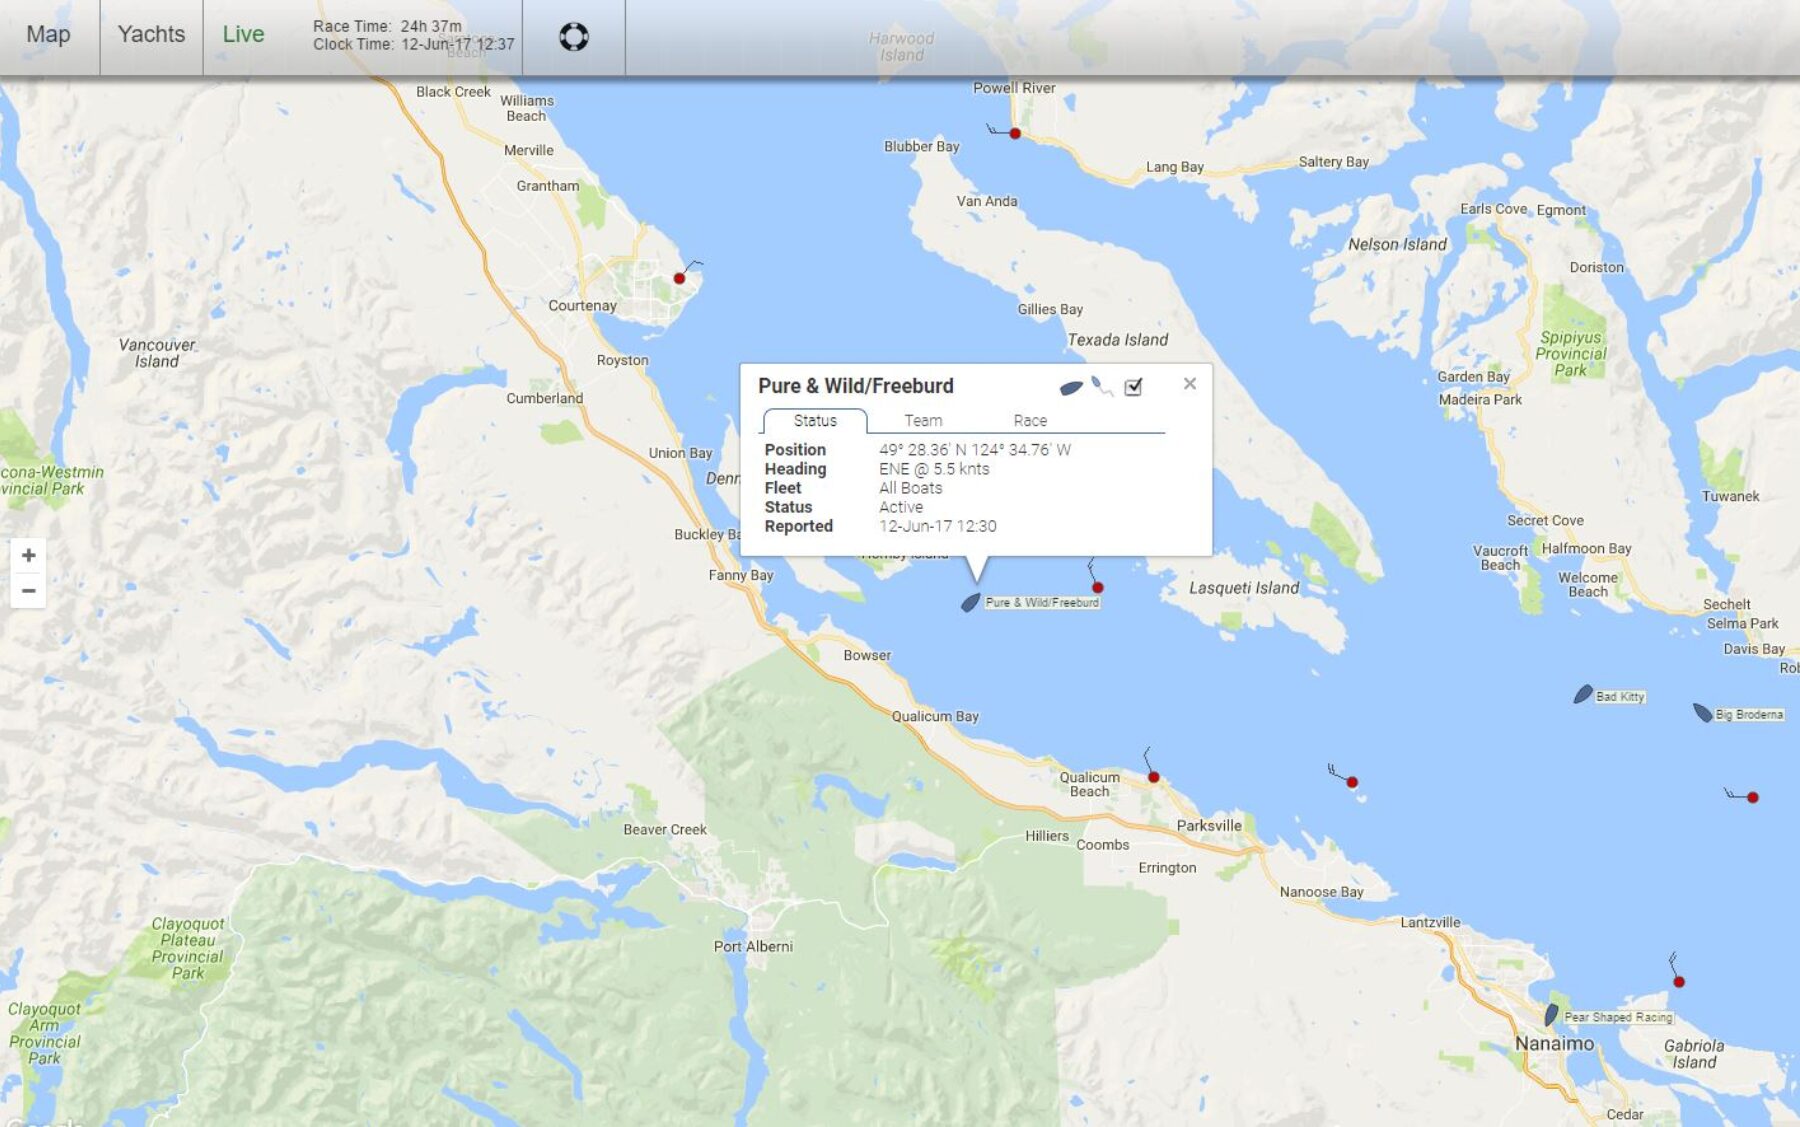This screenshot has height=1127, width=1800.
Task: Click the red wind marker near Powell River
Action: pyautogui.click(x=1015, y=133)
